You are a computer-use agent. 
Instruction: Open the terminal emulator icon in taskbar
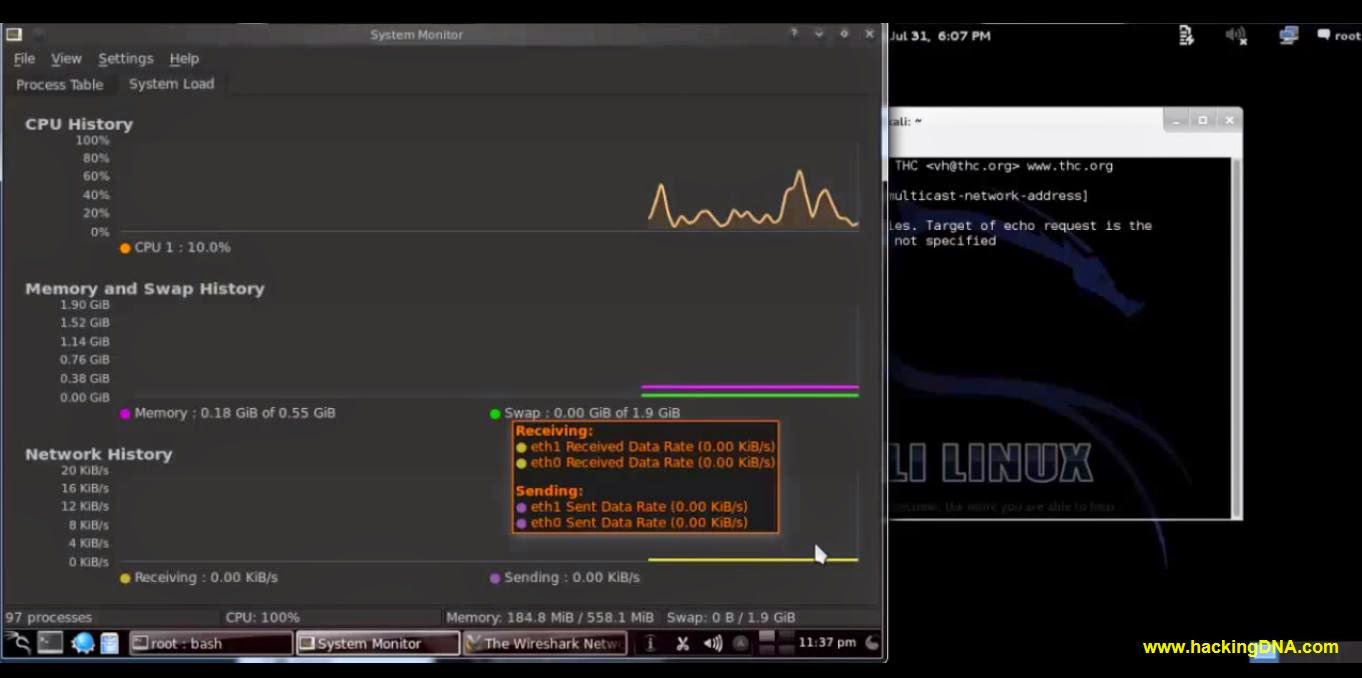[48, 642]
